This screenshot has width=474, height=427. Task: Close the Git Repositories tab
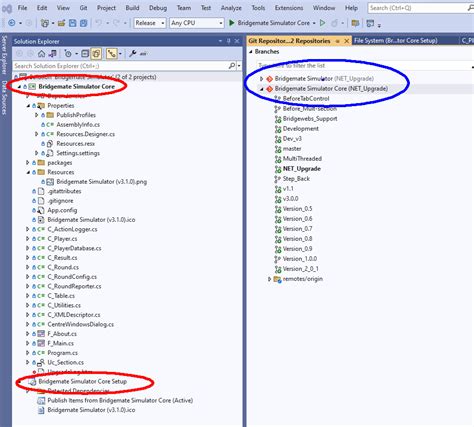346,41
